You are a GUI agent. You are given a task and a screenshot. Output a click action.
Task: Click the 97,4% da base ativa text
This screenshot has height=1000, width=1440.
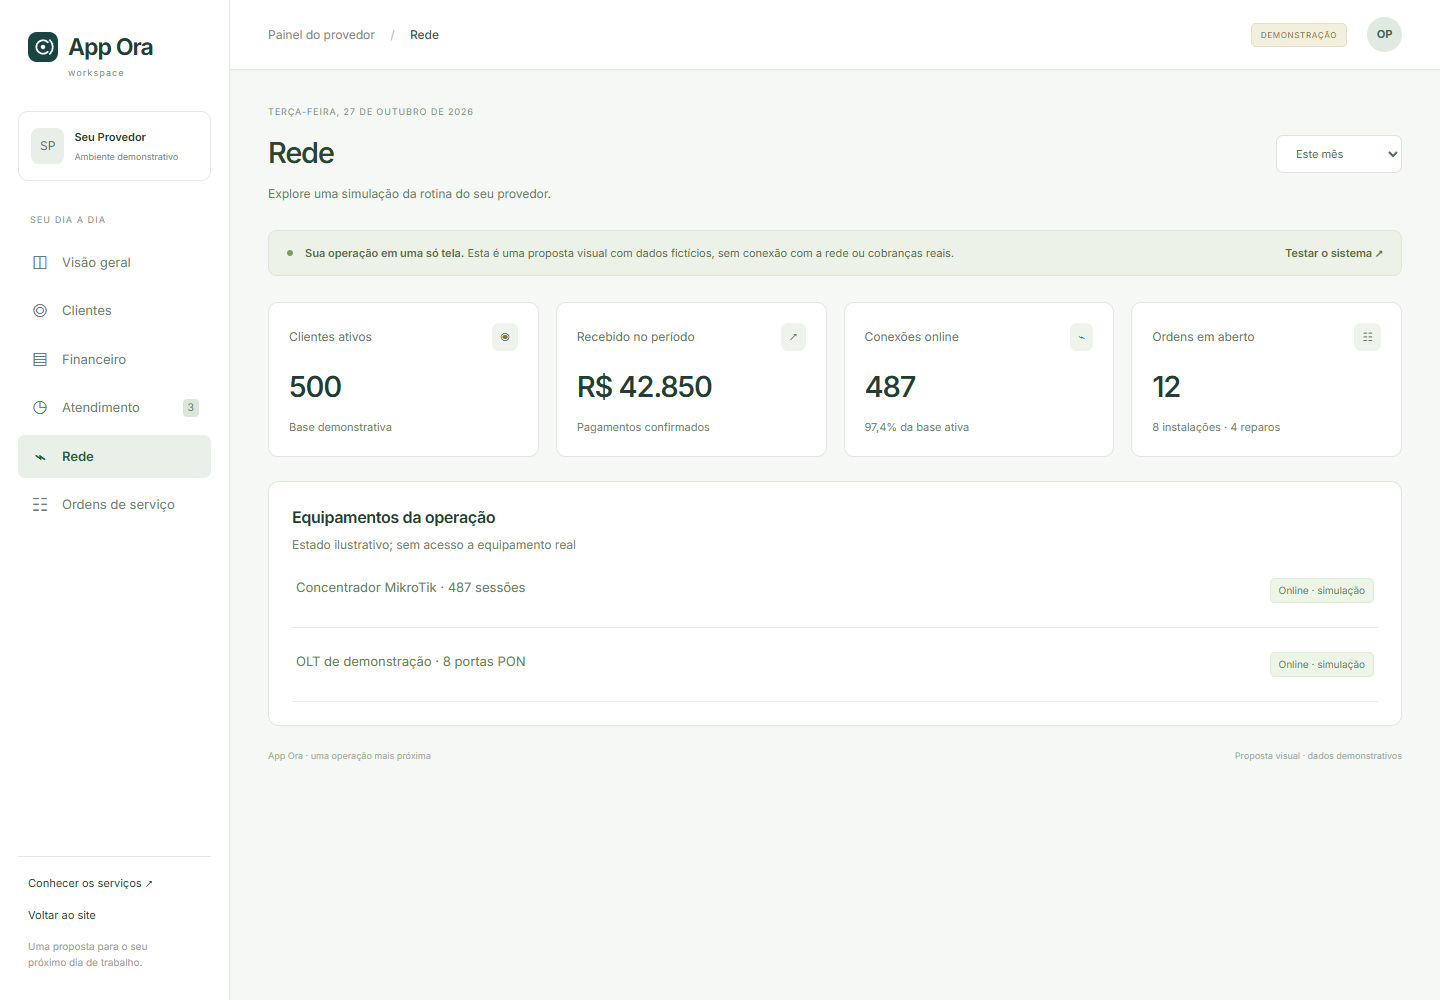point(916,427)
